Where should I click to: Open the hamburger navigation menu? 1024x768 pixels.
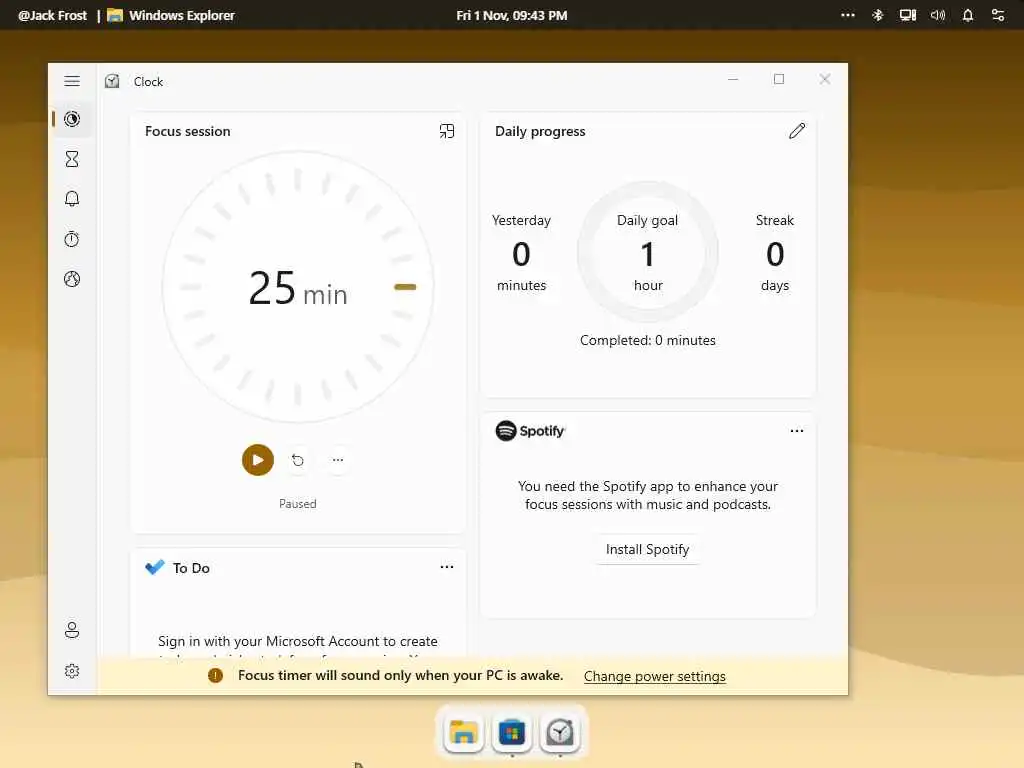tap(72, 81)
